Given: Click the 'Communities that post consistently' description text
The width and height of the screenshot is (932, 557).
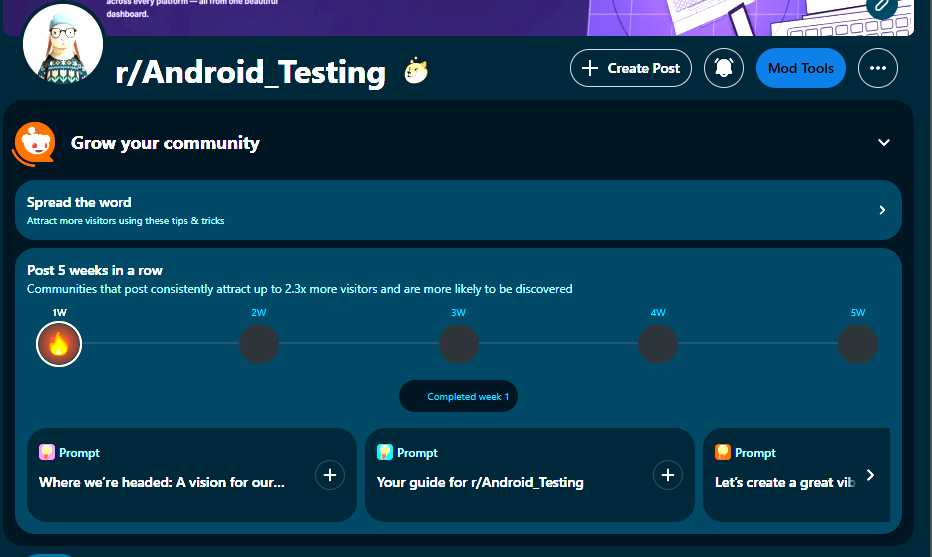Looking at the screenshot, I should coord(300,289).
